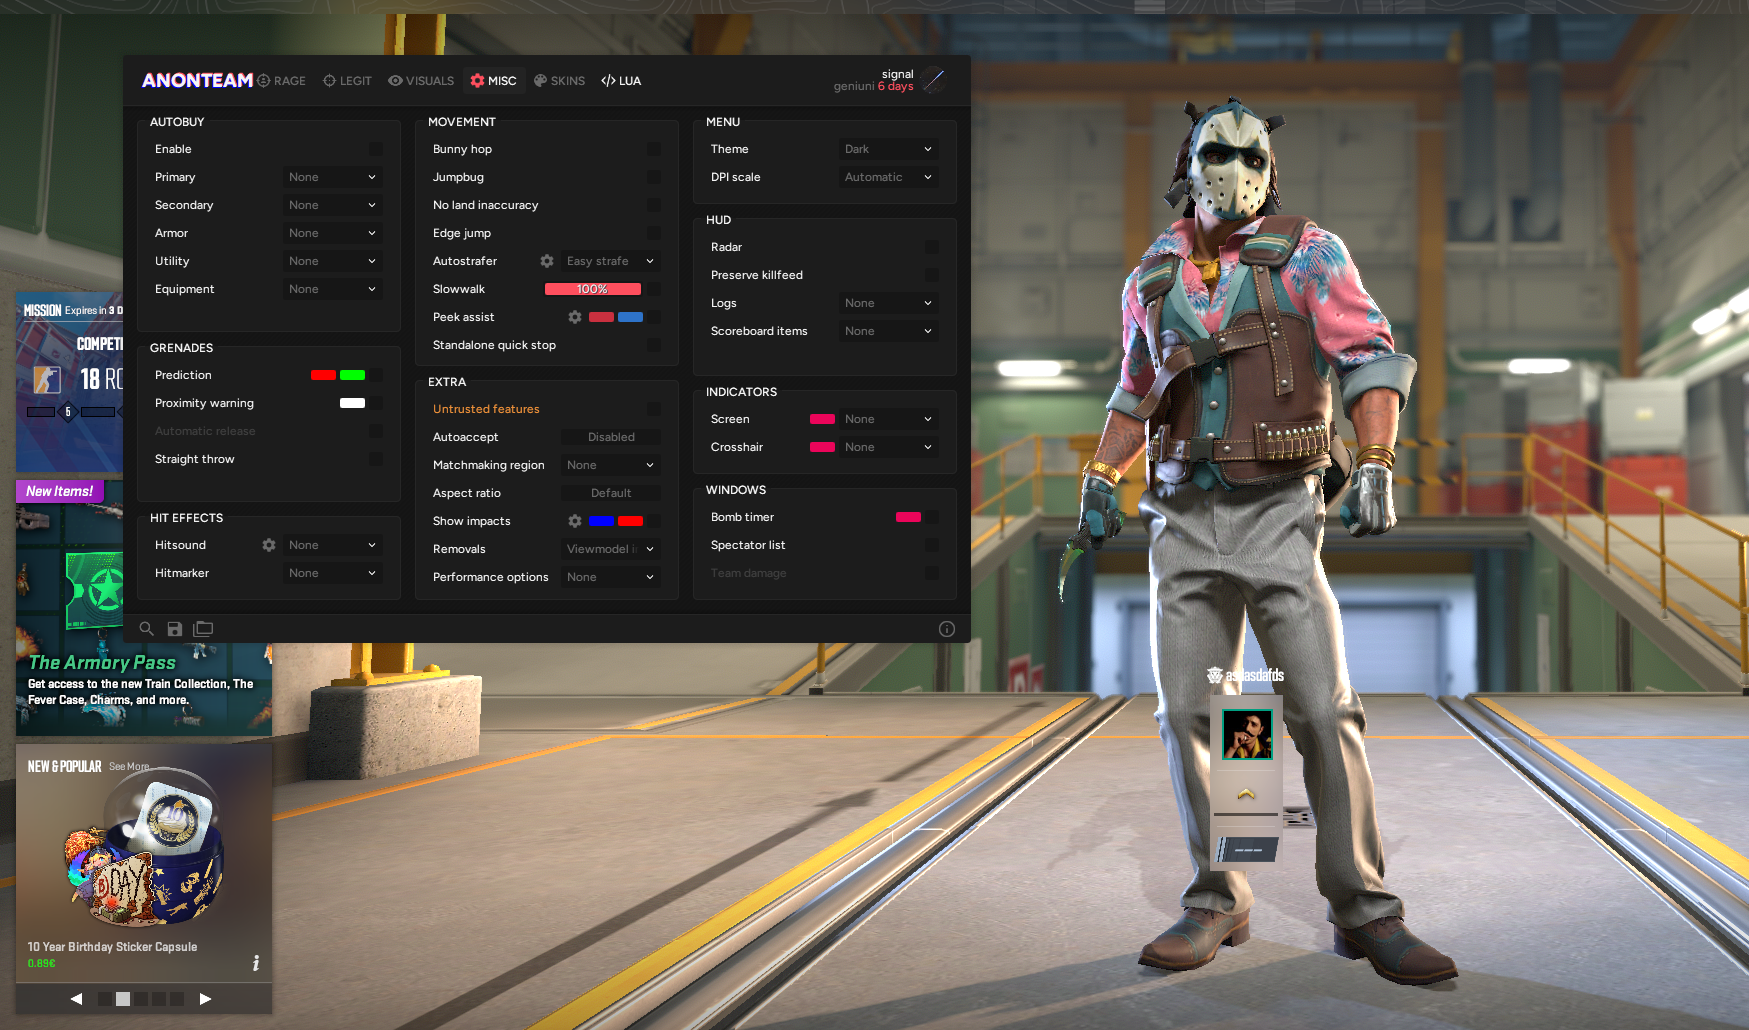Switch to the LUA tab
1749x1030 pixels.
[x=621, y=81]
